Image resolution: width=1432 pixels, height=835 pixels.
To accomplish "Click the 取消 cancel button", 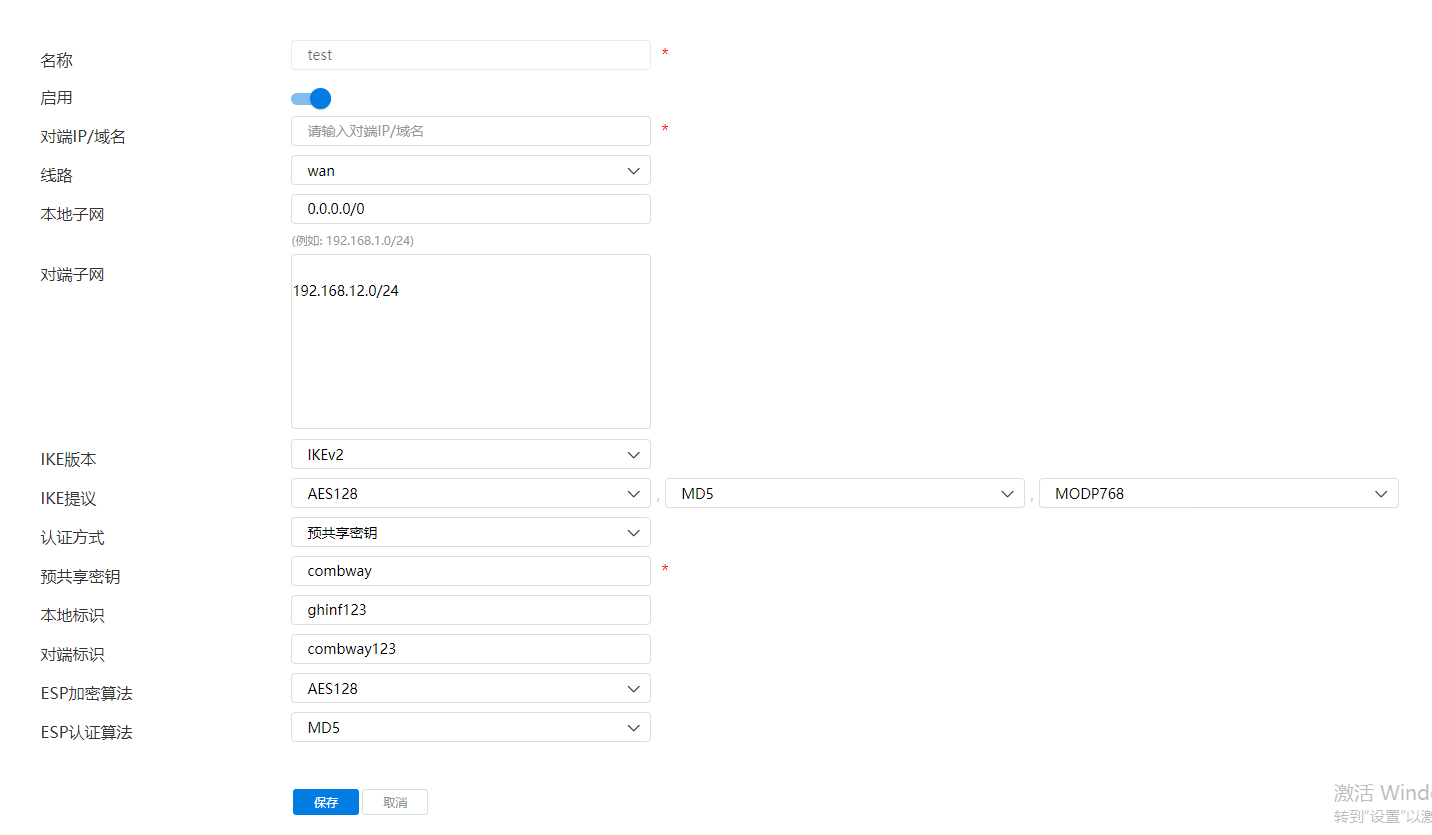I will pyautogui.click(x=395, y=802).
